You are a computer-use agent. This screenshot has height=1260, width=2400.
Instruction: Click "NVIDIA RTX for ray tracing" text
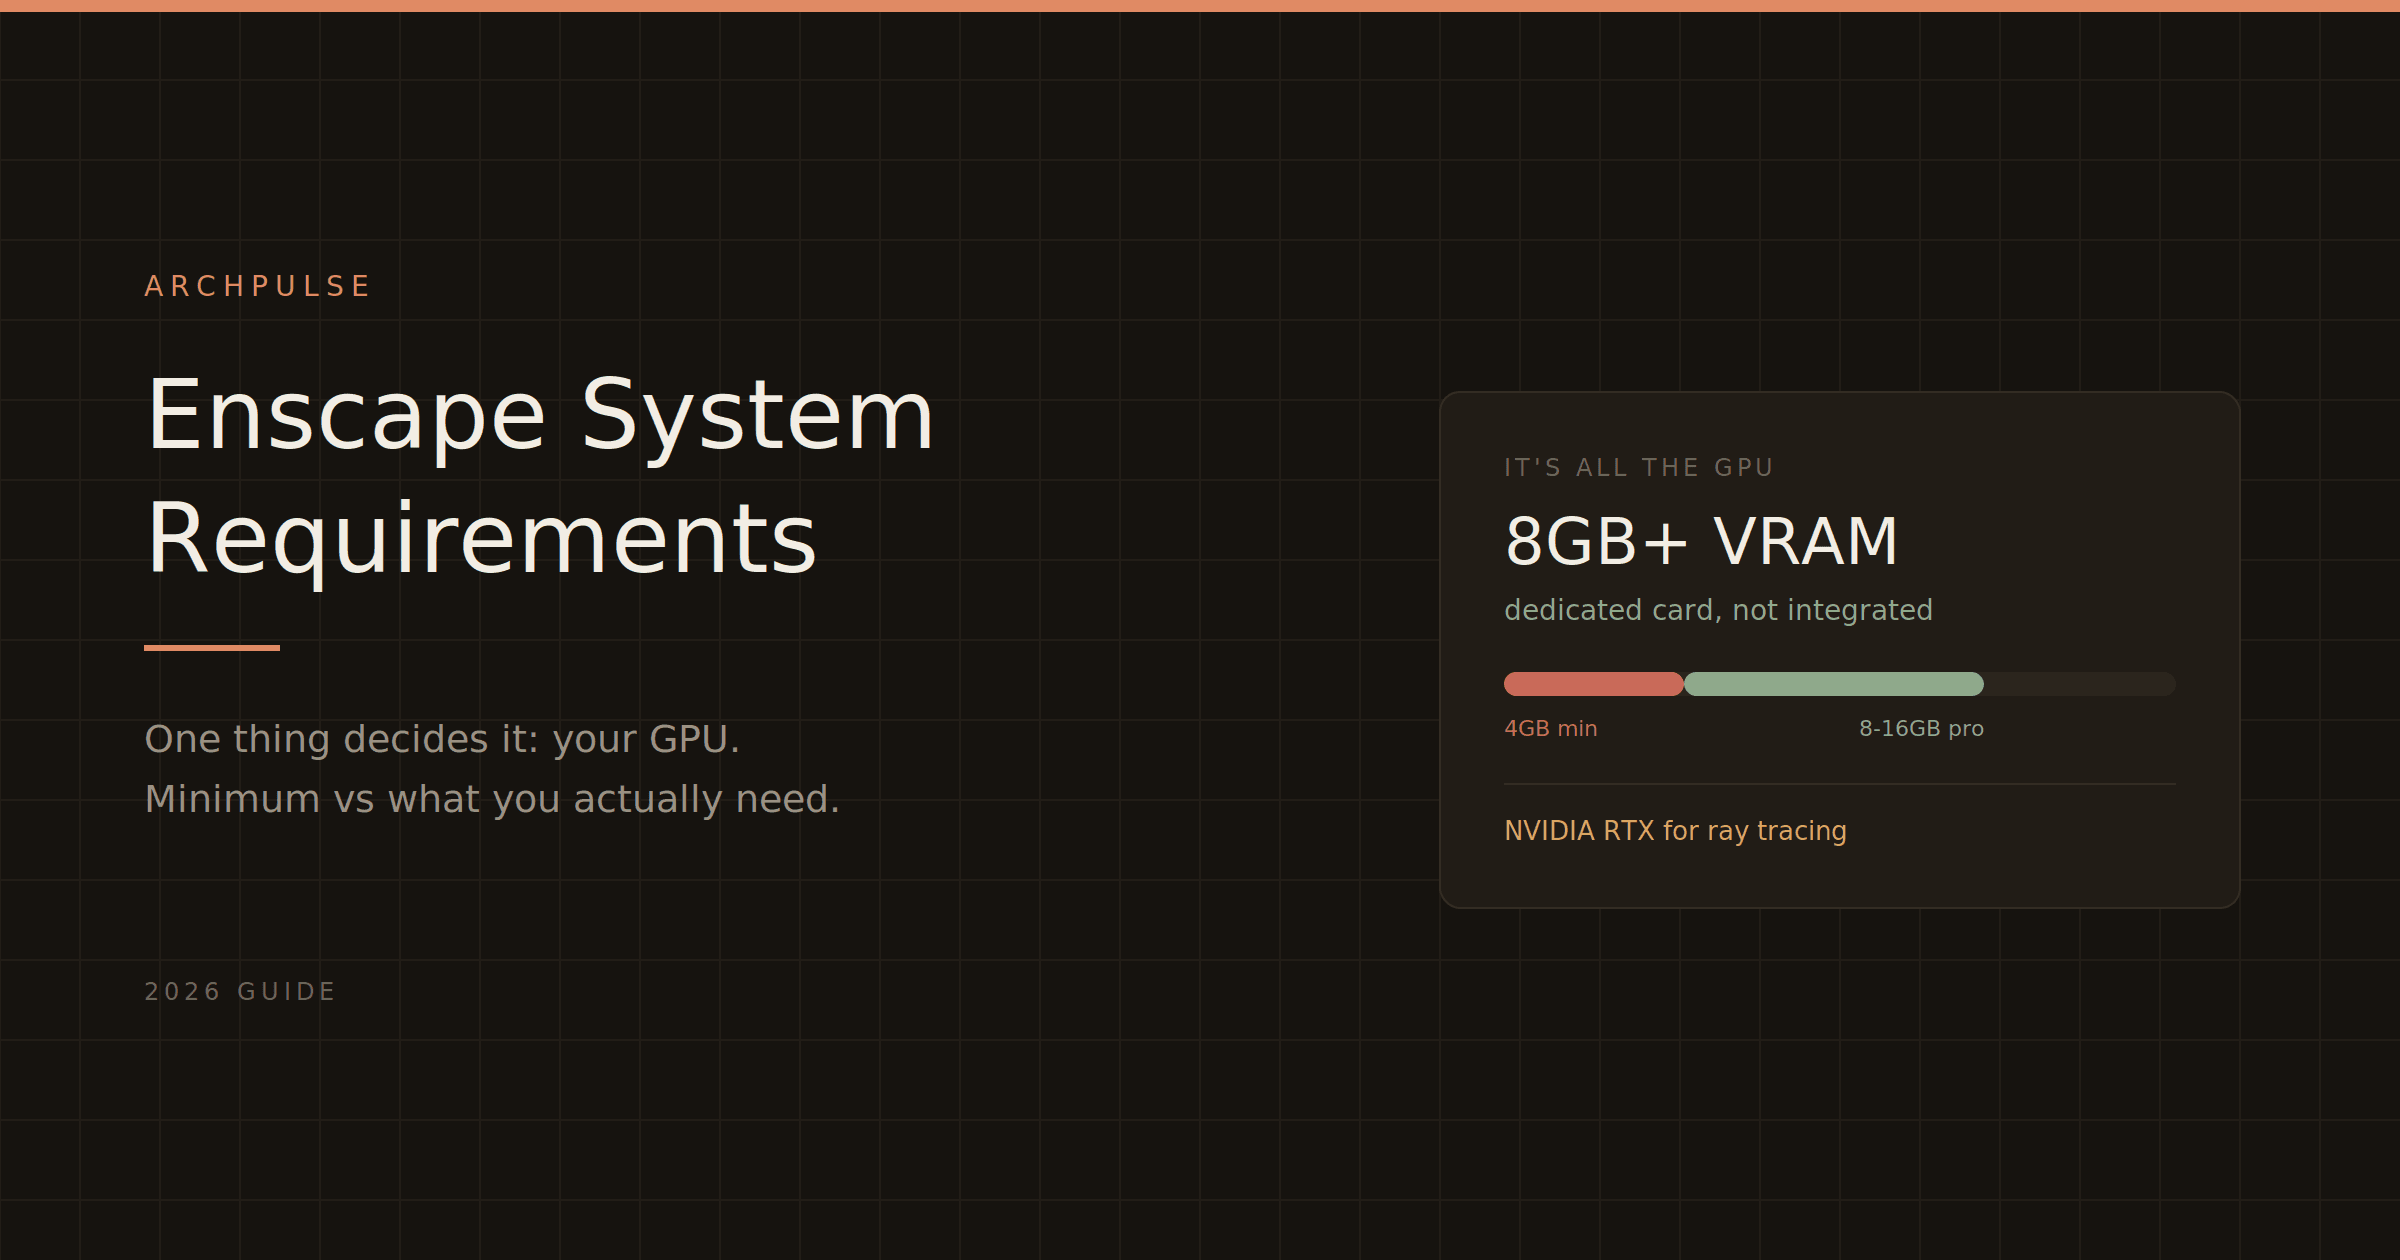(x=1675, y=831)
